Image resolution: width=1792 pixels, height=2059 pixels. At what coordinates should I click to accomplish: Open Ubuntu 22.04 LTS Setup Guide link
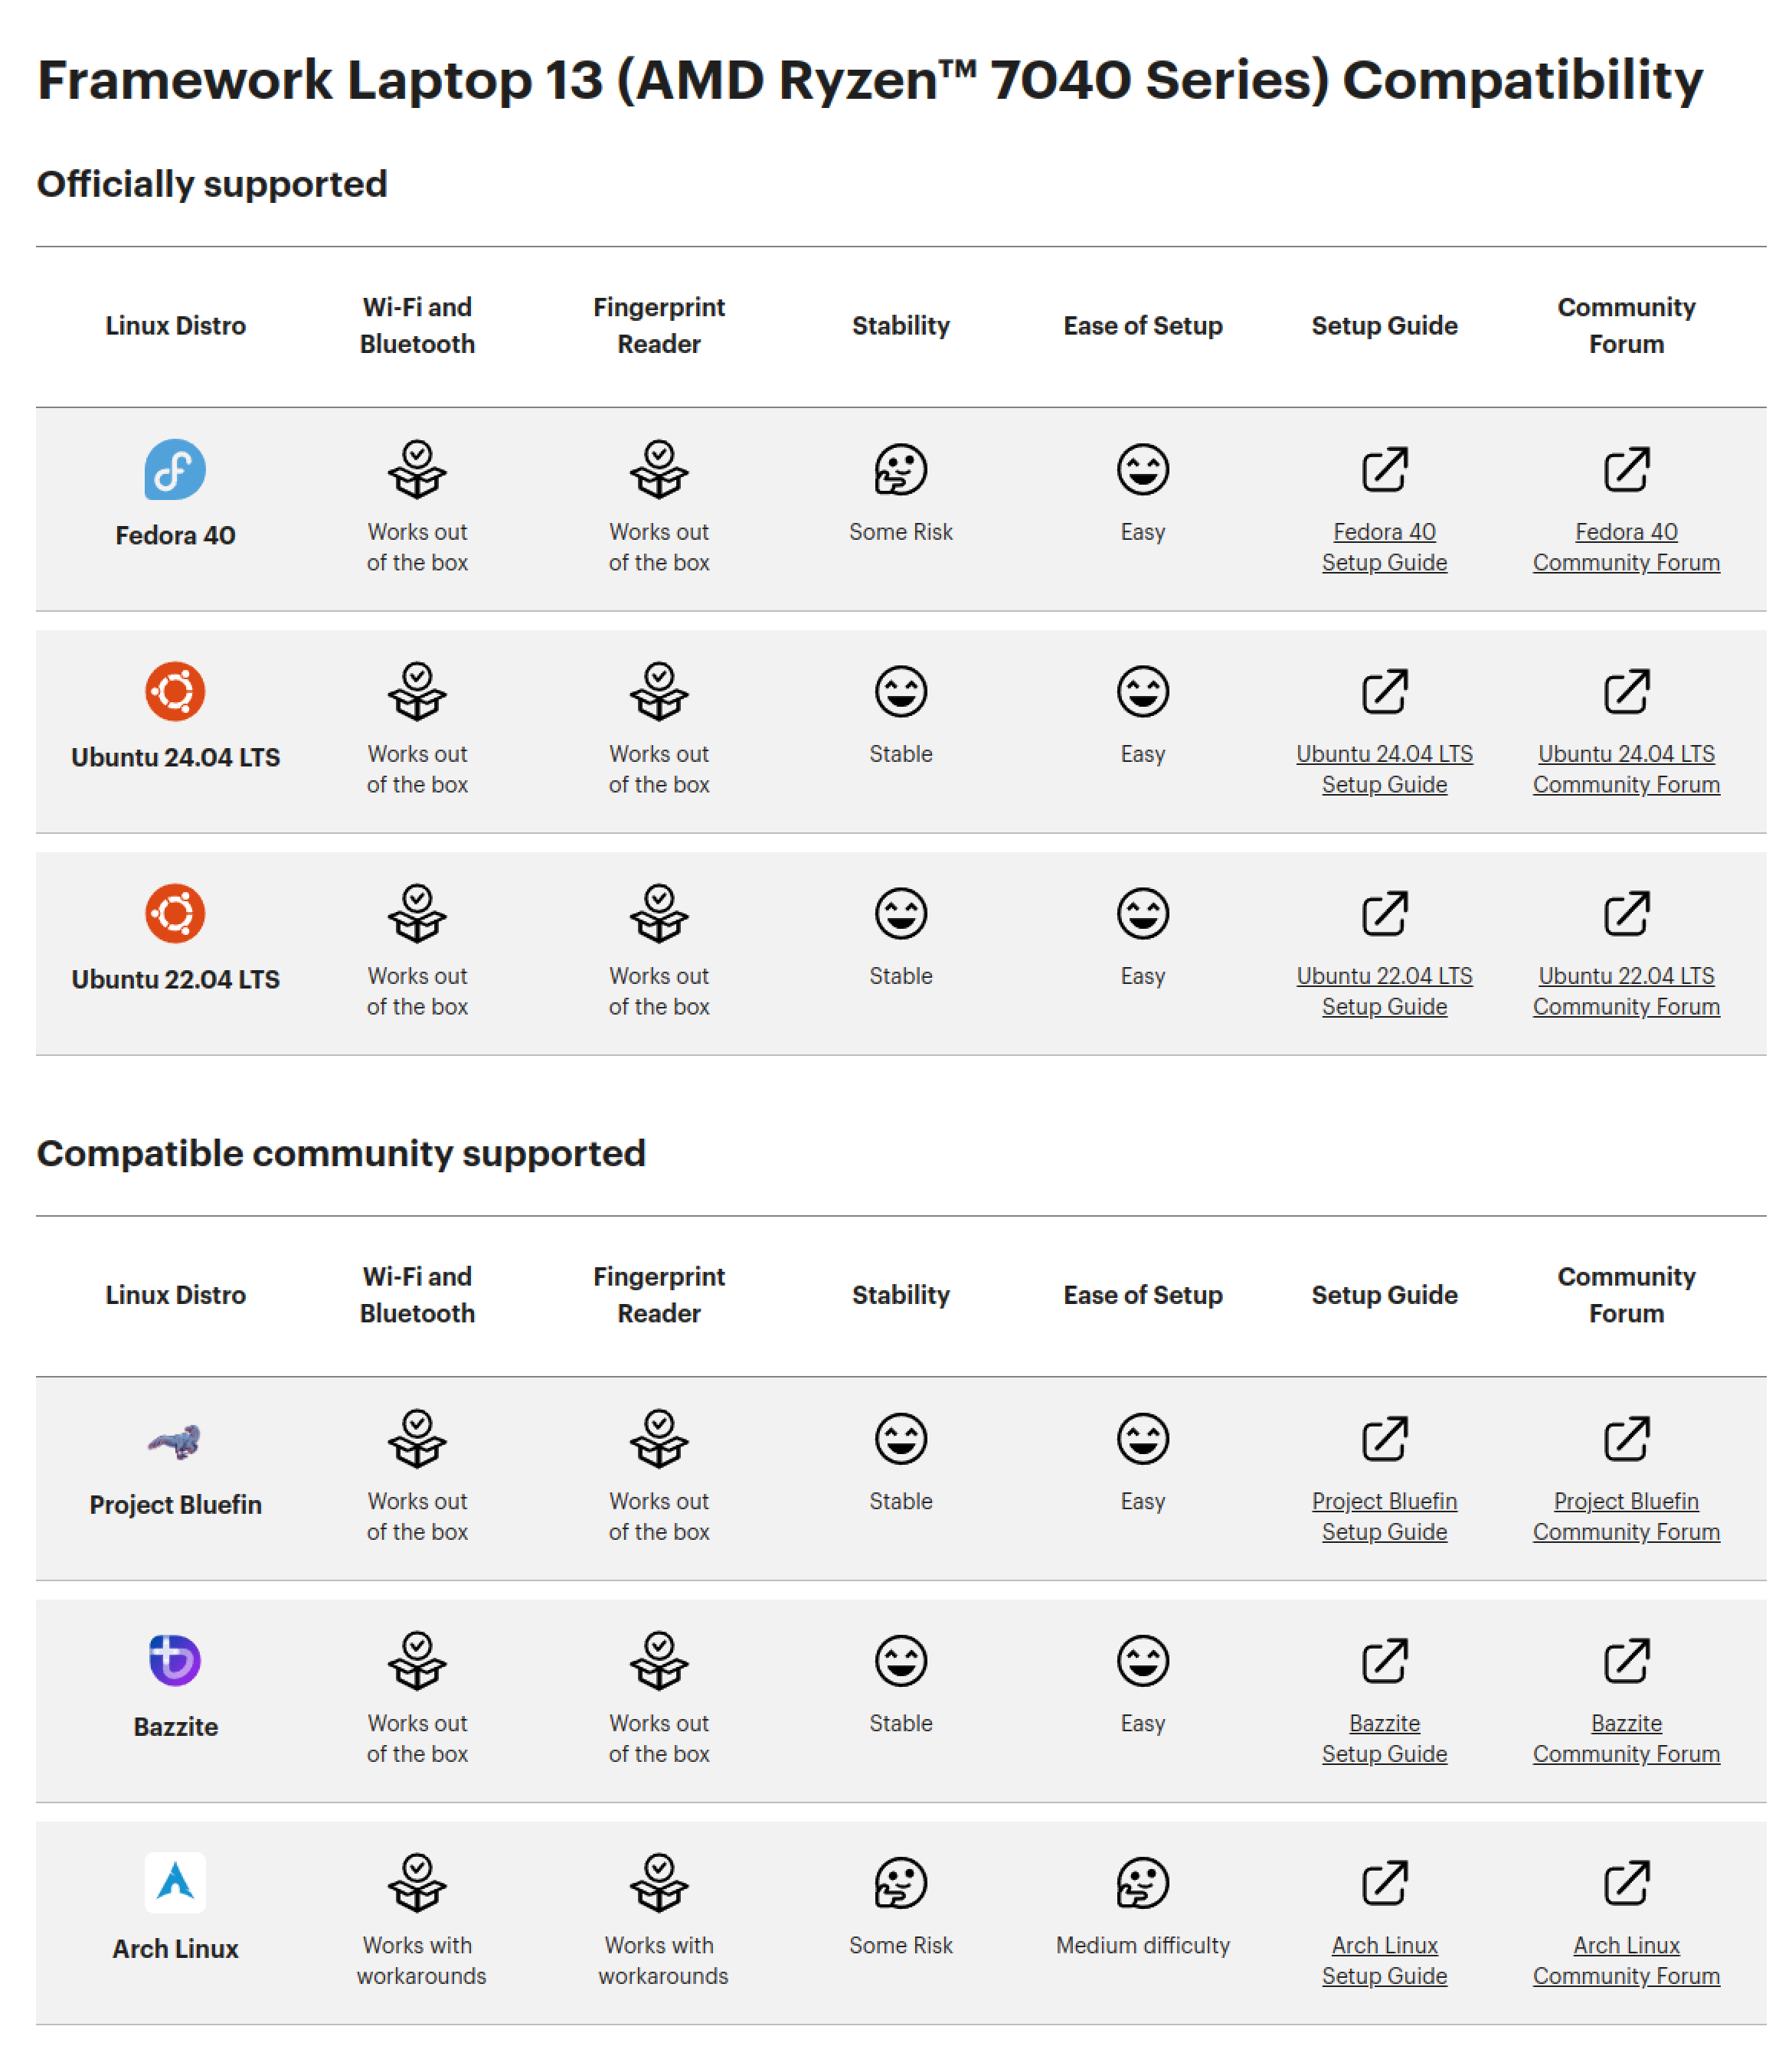pyautogui.click(x=1384, y=991)
